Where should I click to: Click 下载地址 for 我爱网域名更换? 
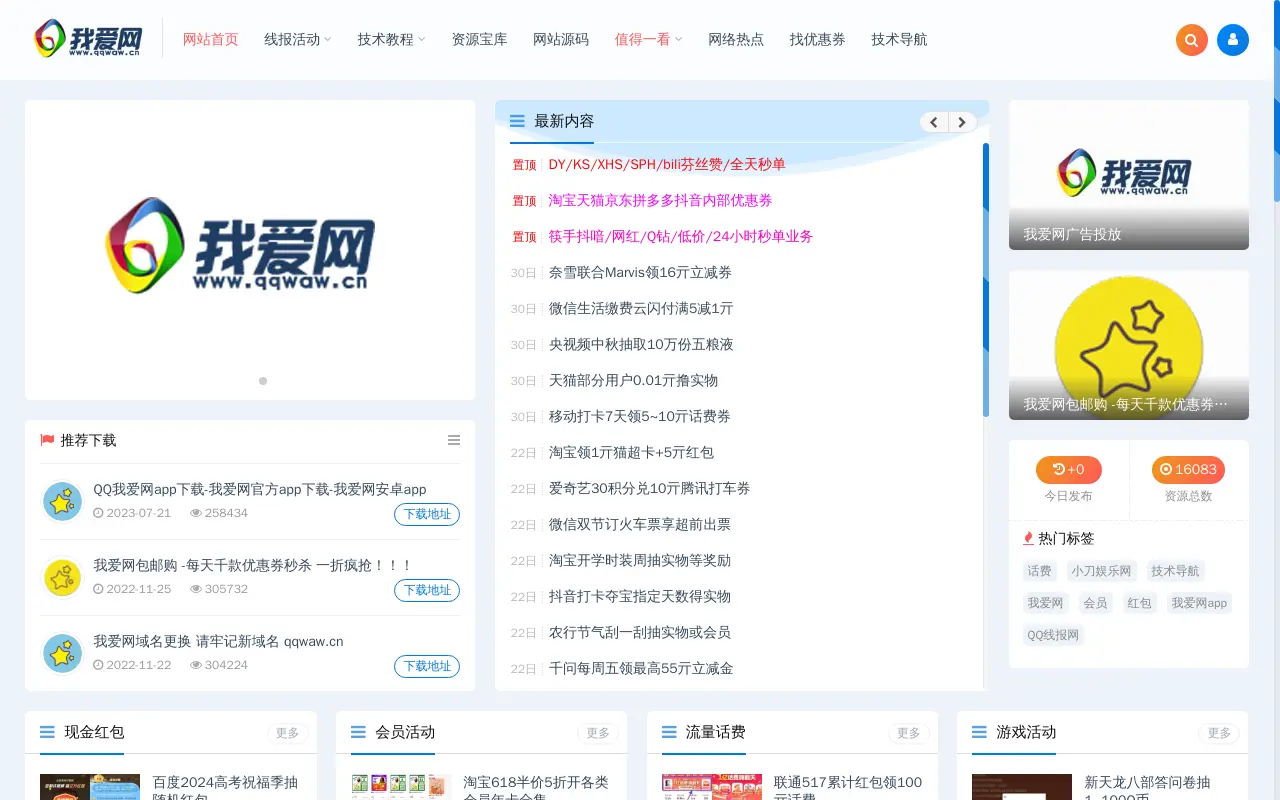pos(427,666)
